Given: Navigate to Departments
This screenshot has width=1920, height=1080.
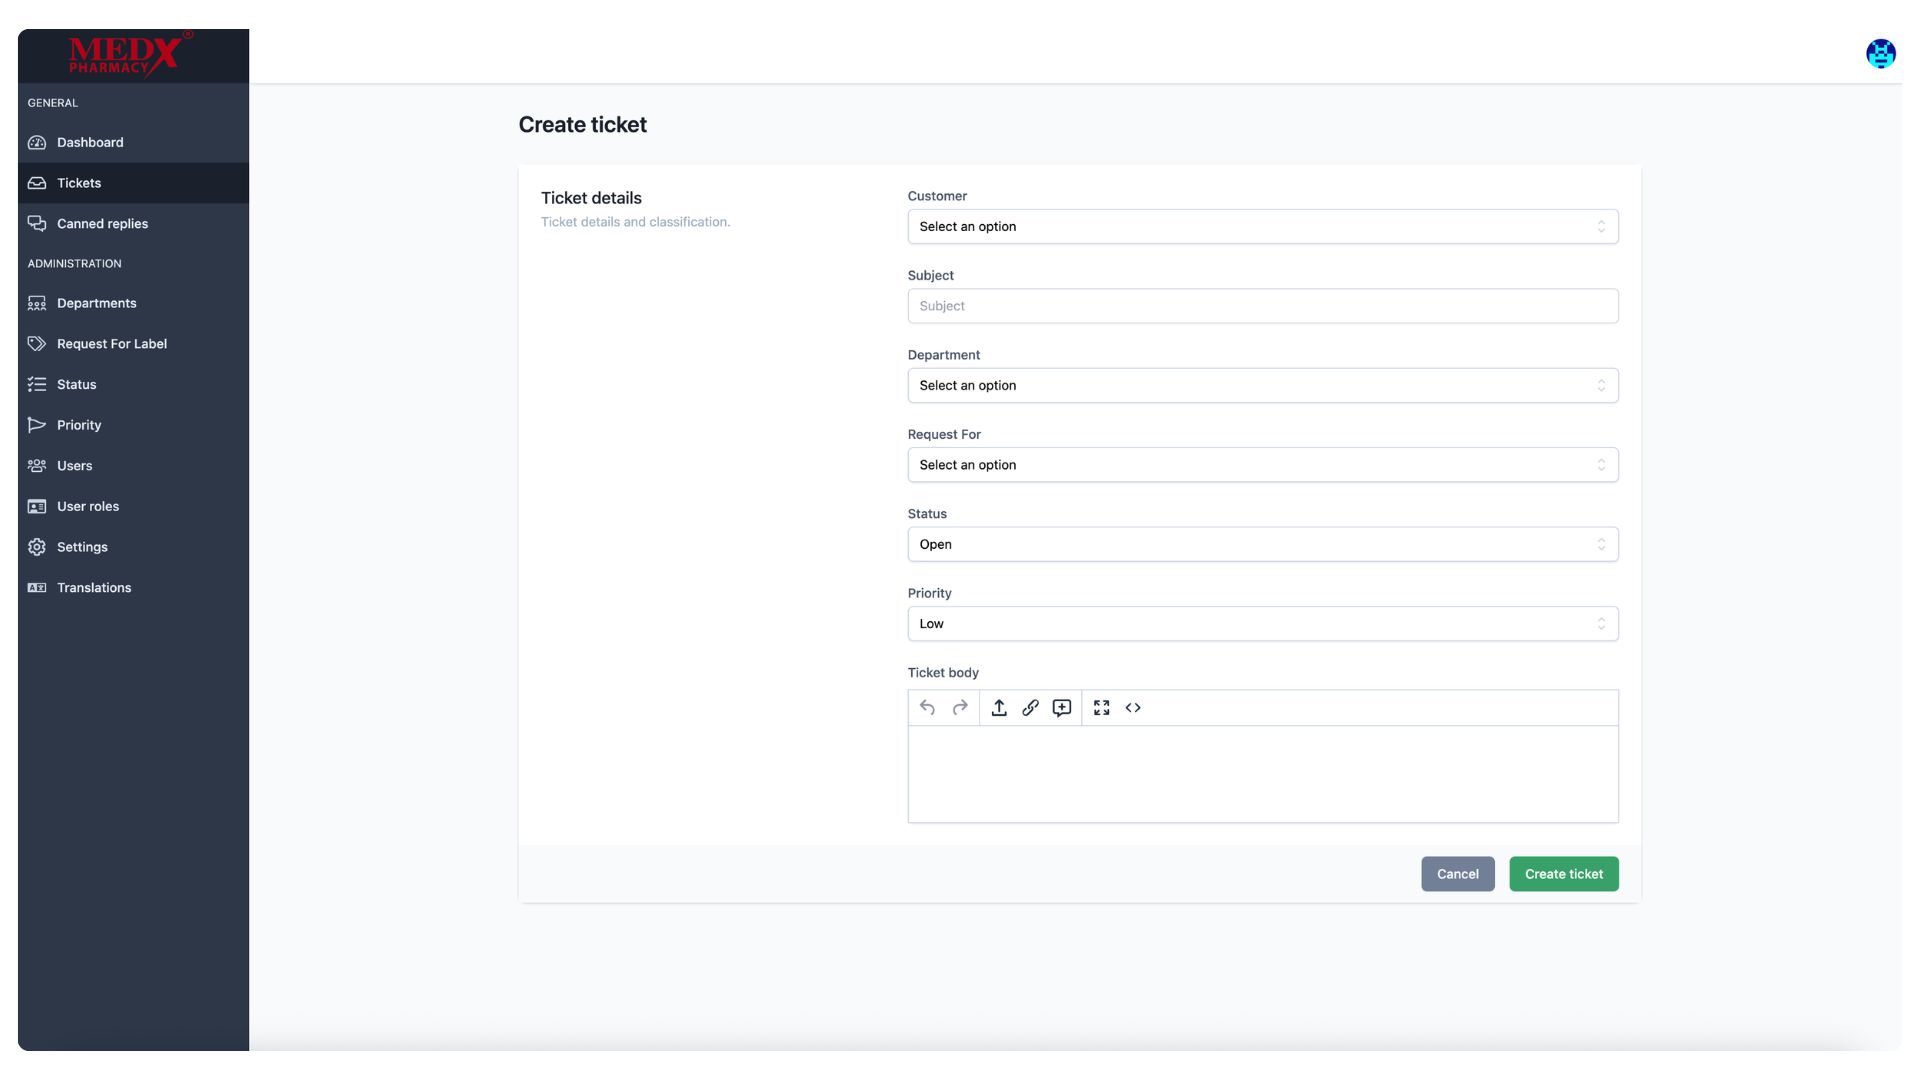Looking at the screenshot, I should point(133,303).
